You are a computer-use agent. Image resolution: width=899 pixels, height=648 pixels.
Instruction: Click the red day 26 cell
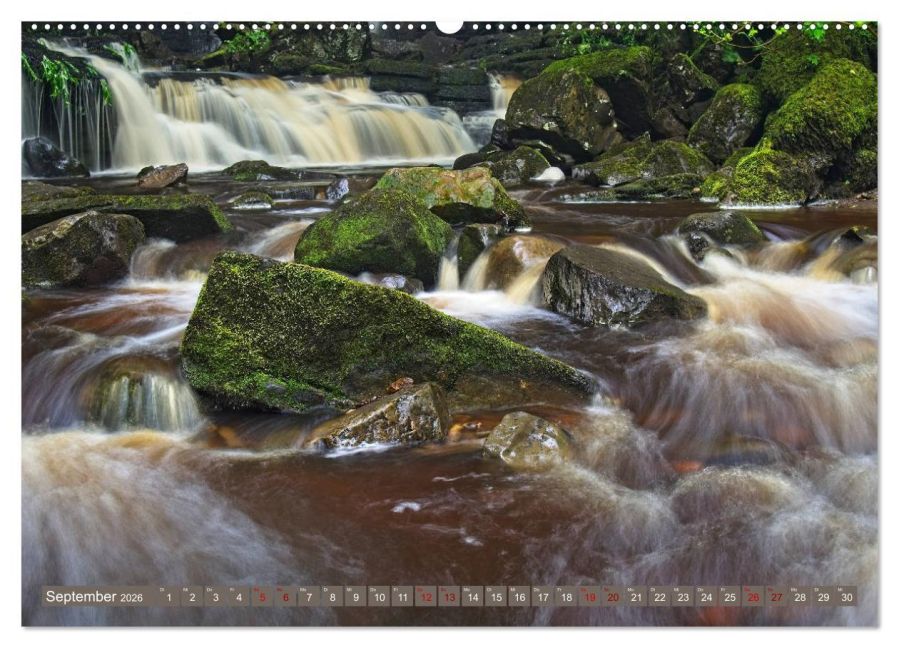point(753,597)
